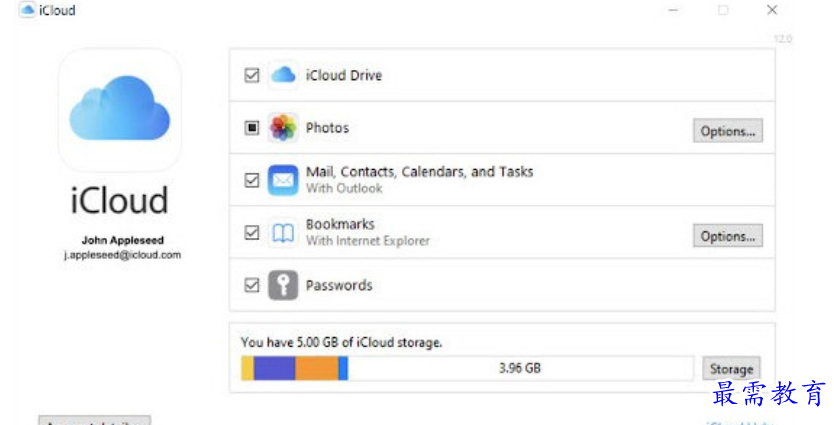Click the Photos flower icon
Screen dimensions: 834x425
click(x=283, y=128)
